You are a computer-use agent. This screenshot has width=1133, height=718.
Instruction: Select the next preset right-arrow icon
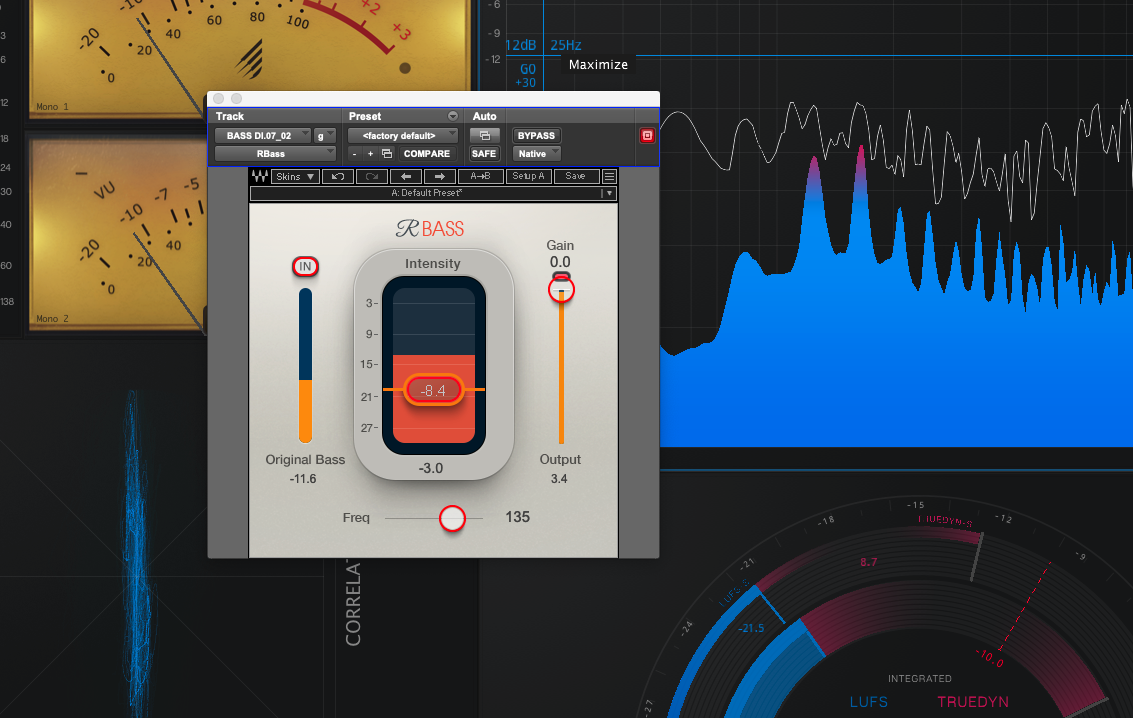coord(440,176)
